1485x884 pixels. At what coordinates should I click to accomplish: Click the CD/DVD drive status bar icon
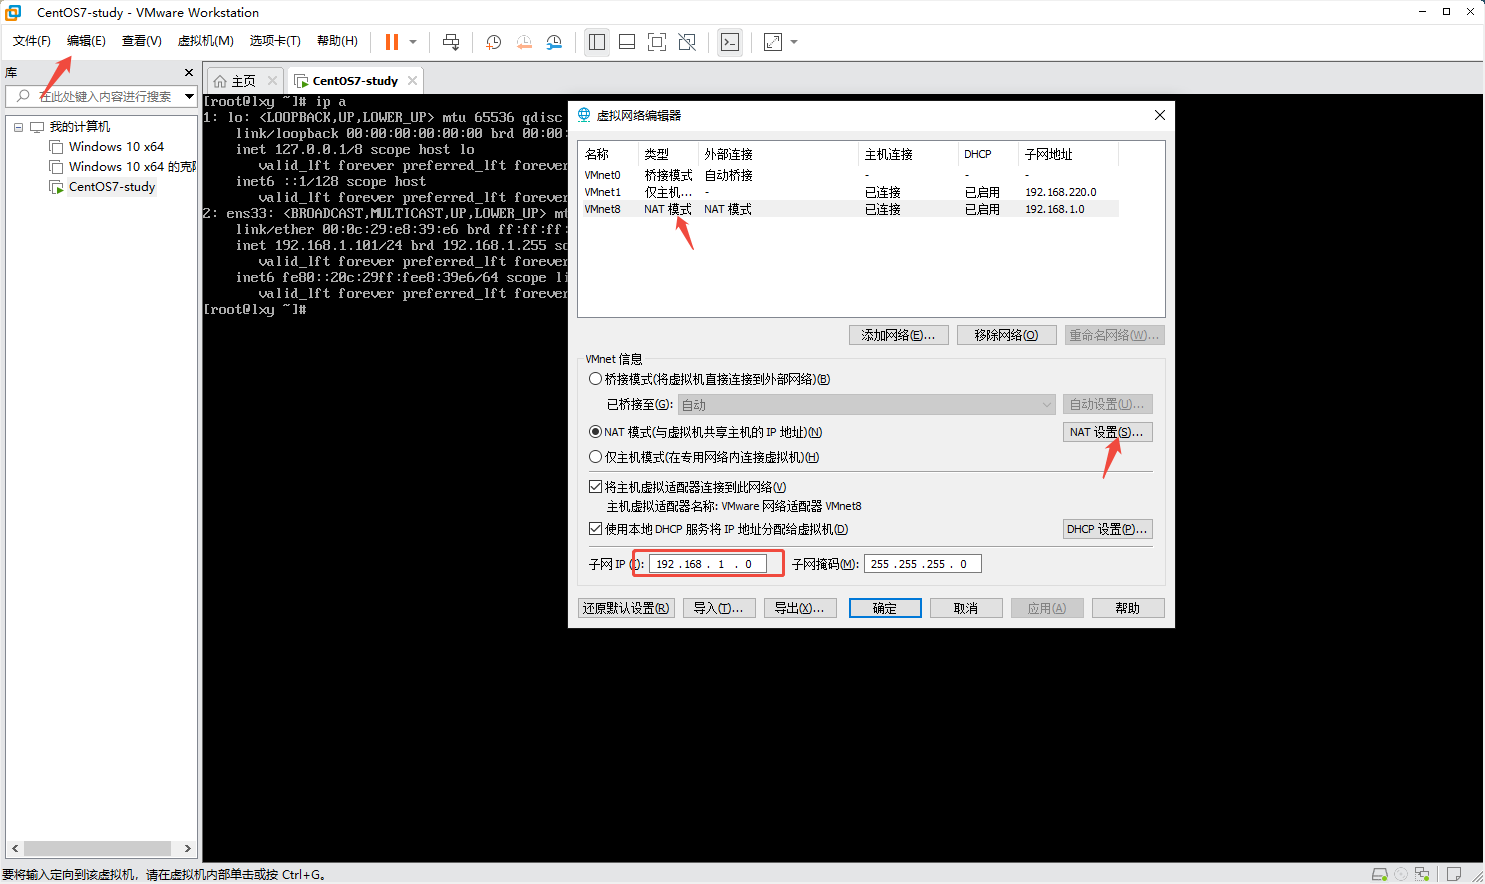coord(1401,874)
